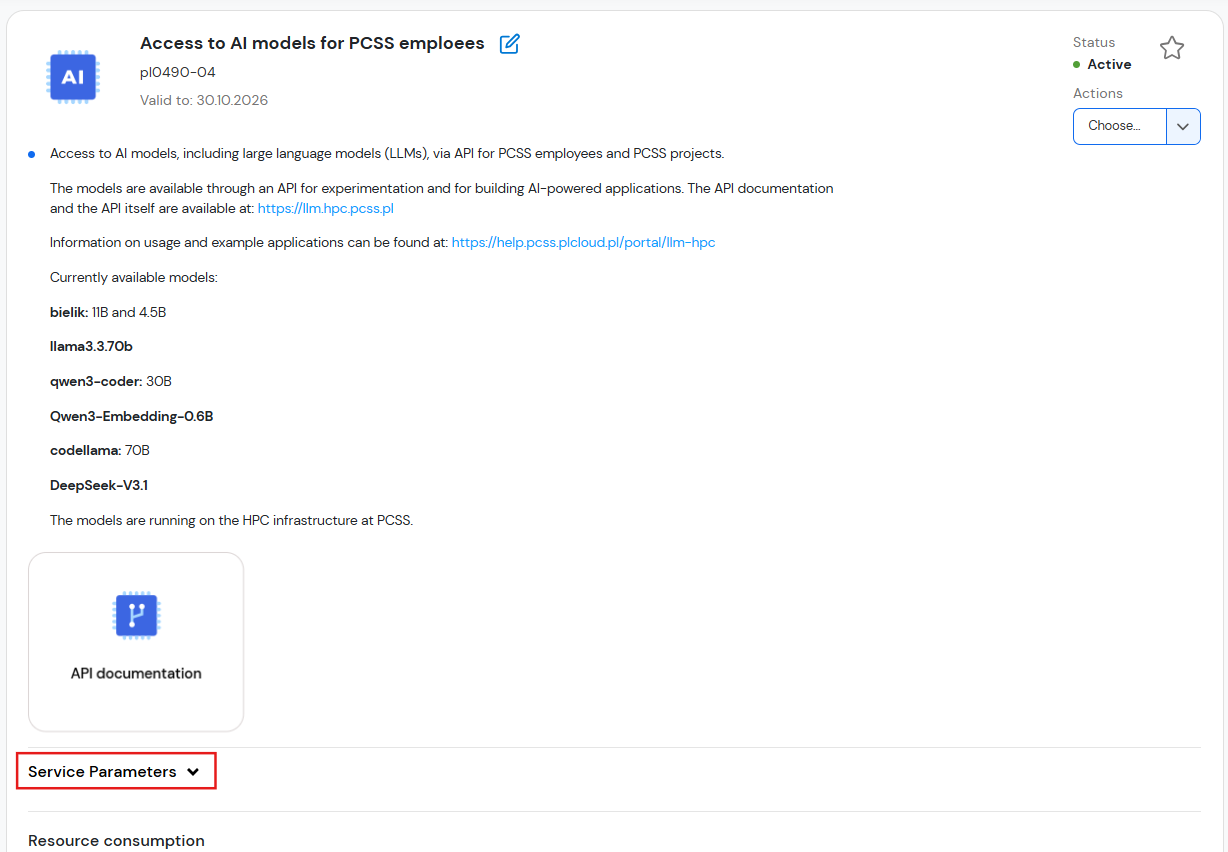The height and width of the screenshot is (852, 1228).
Task: Click the 'Choose...' Actions combo box
Action: click(x=1119, y=126)
